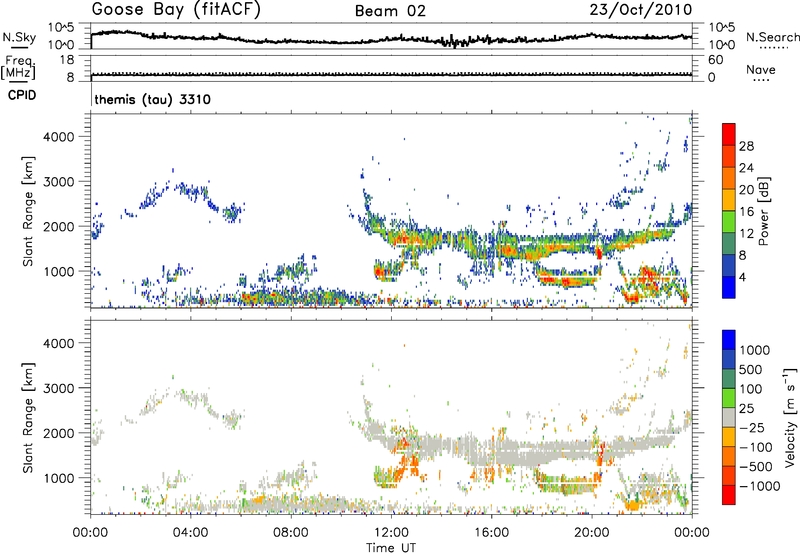Click the 'Time UT' axis label
This screenshot has height=554, width=800.
coord(391,548)
